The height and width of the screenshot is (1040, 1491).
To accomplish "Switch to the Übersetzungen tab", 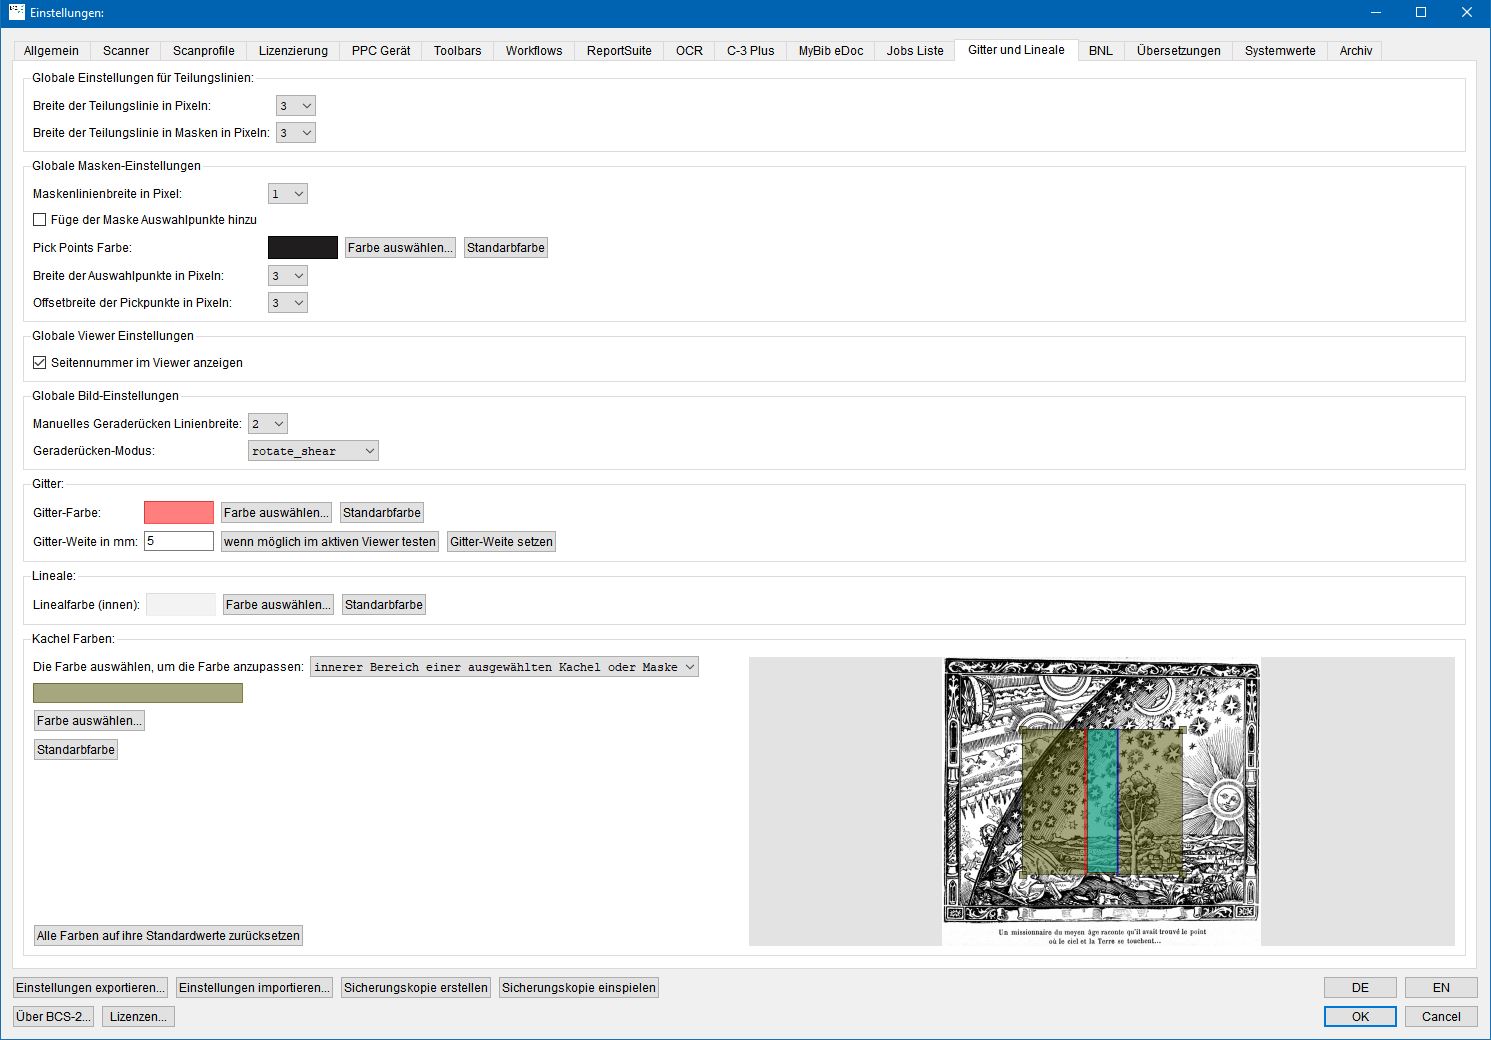I will [1179, 51].
